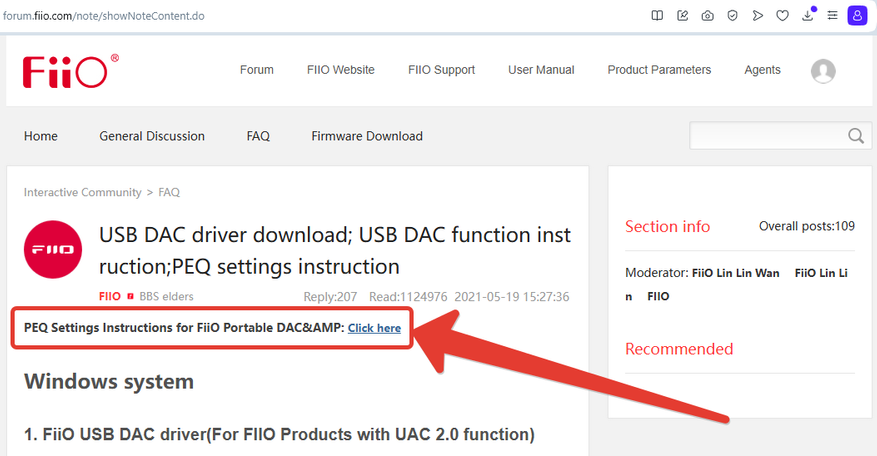This screenshot has height=456, width=877.
Task: Select the Firmware Download tab
Action: pyautogui.click(x=367, y=136)
